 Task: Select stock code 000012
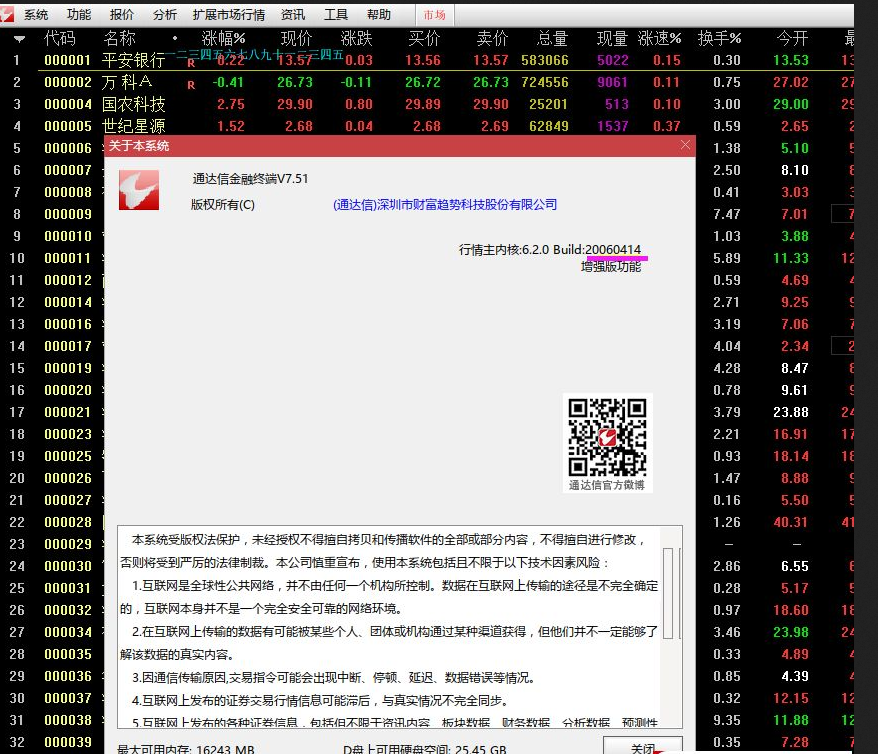[x=68, y=280]
